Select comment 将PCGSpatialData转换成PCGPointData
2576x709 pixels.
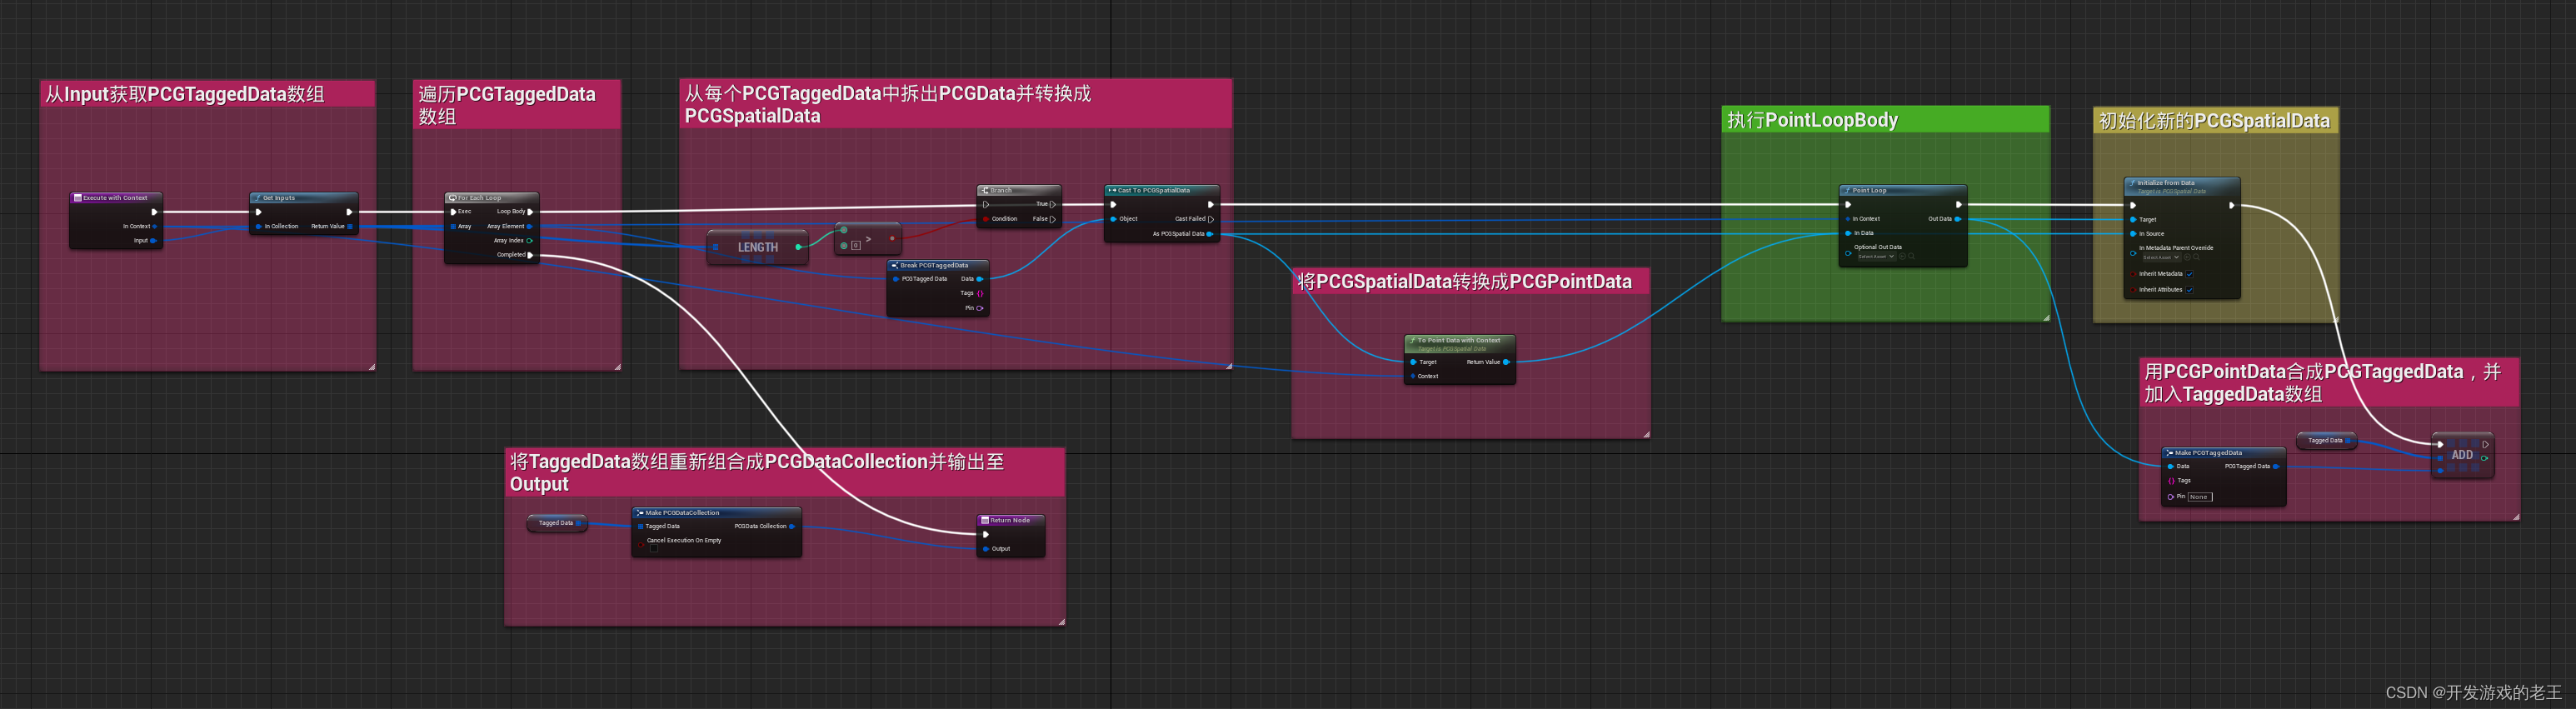1471,282
